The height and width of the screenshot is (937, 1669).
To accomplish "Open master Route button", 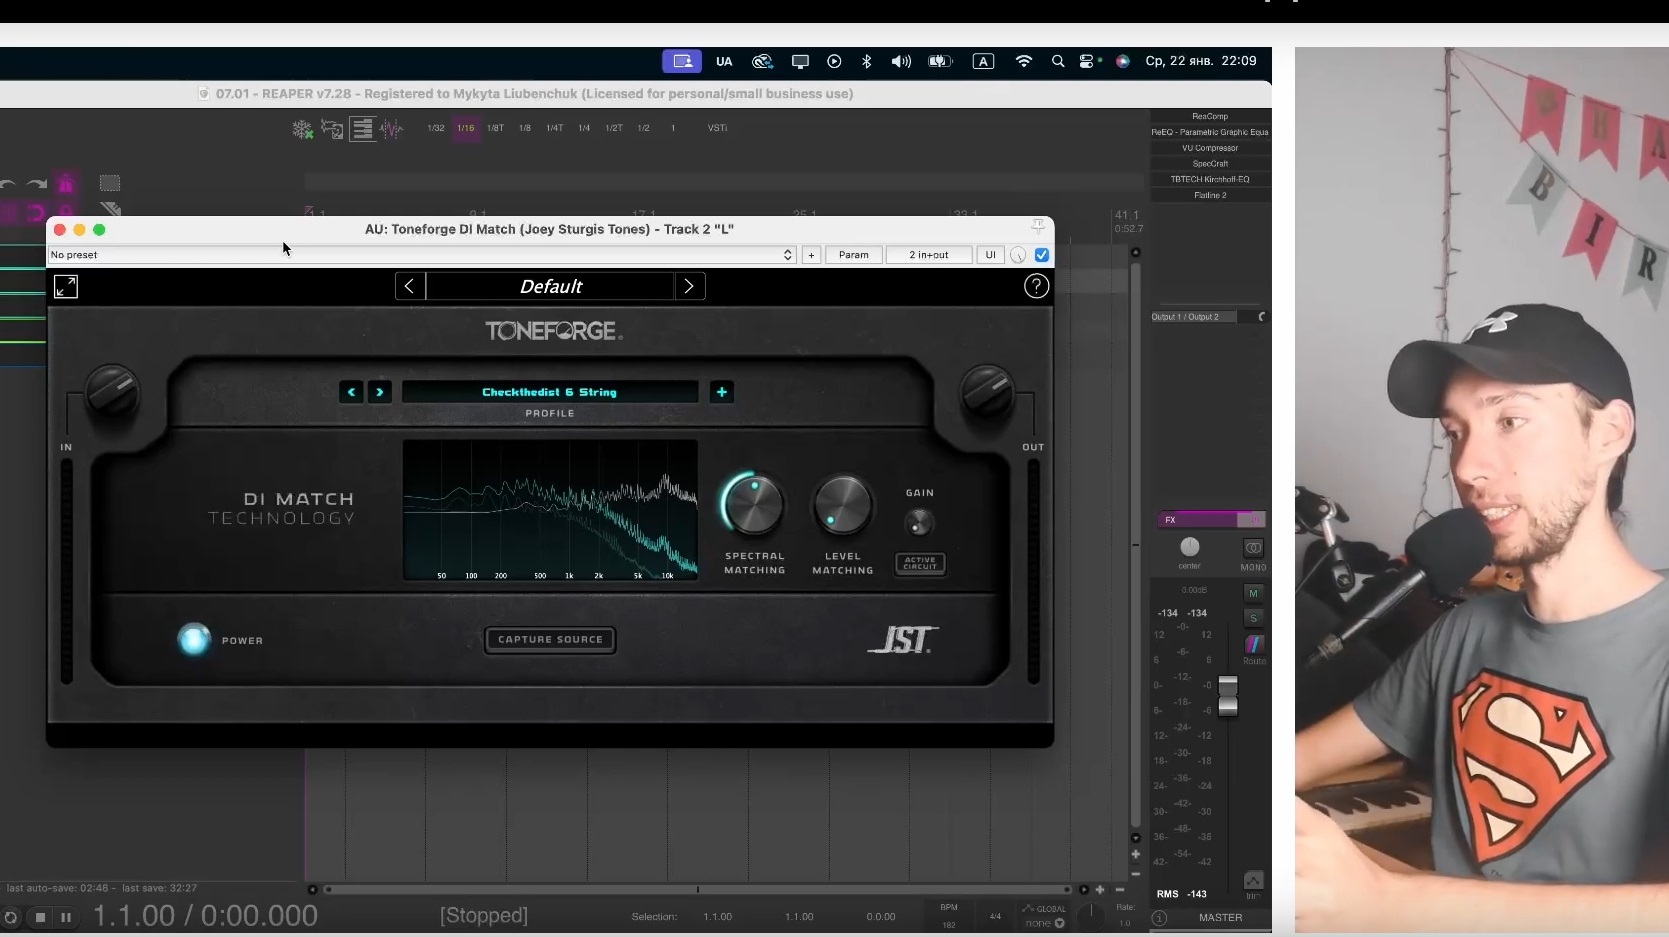I will (x=1254, y=645).
